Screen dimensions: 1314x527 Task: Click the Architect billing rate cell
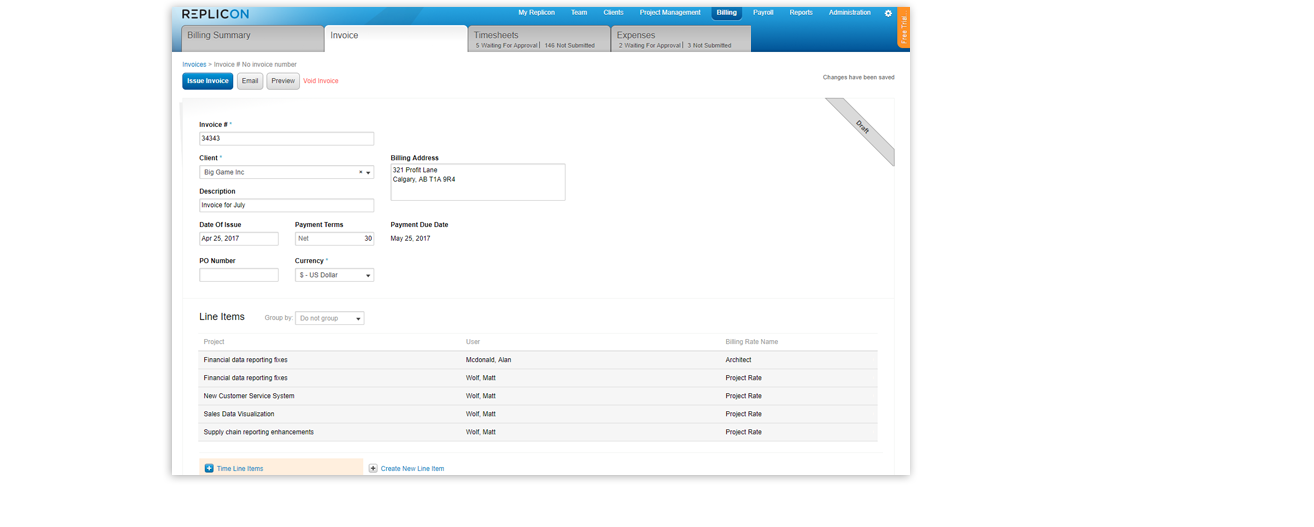(x=738, y=360)
